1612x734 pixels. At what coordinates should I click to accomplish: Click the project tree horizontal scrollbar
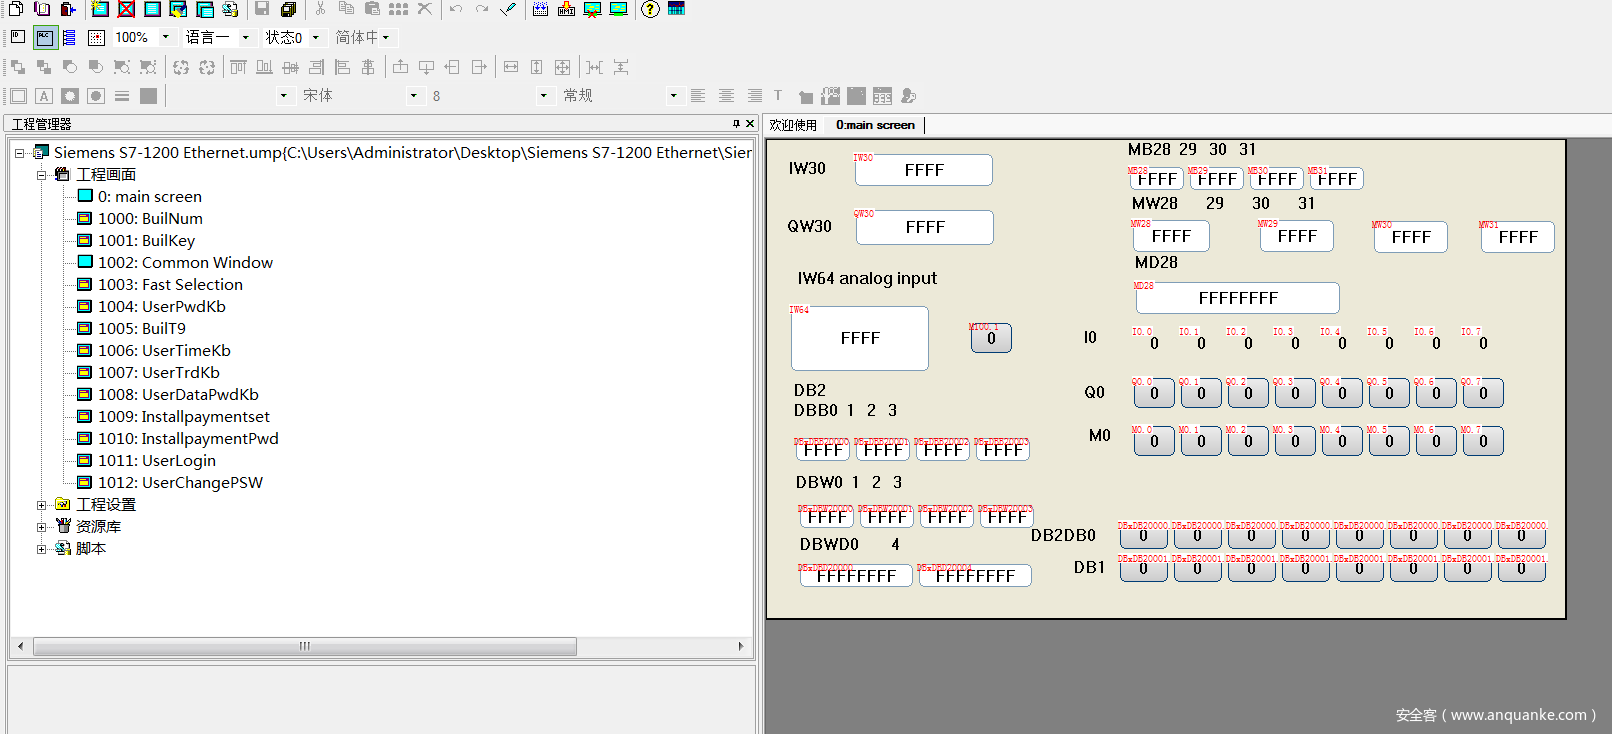pos(304,647)
